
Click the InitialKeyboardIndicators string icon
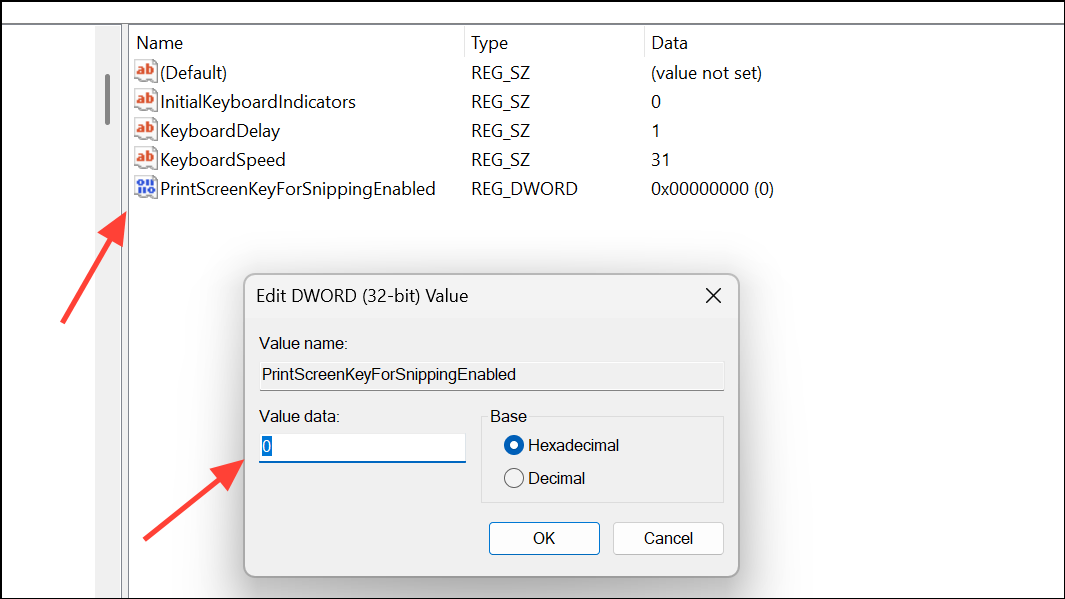pos(145,101)
